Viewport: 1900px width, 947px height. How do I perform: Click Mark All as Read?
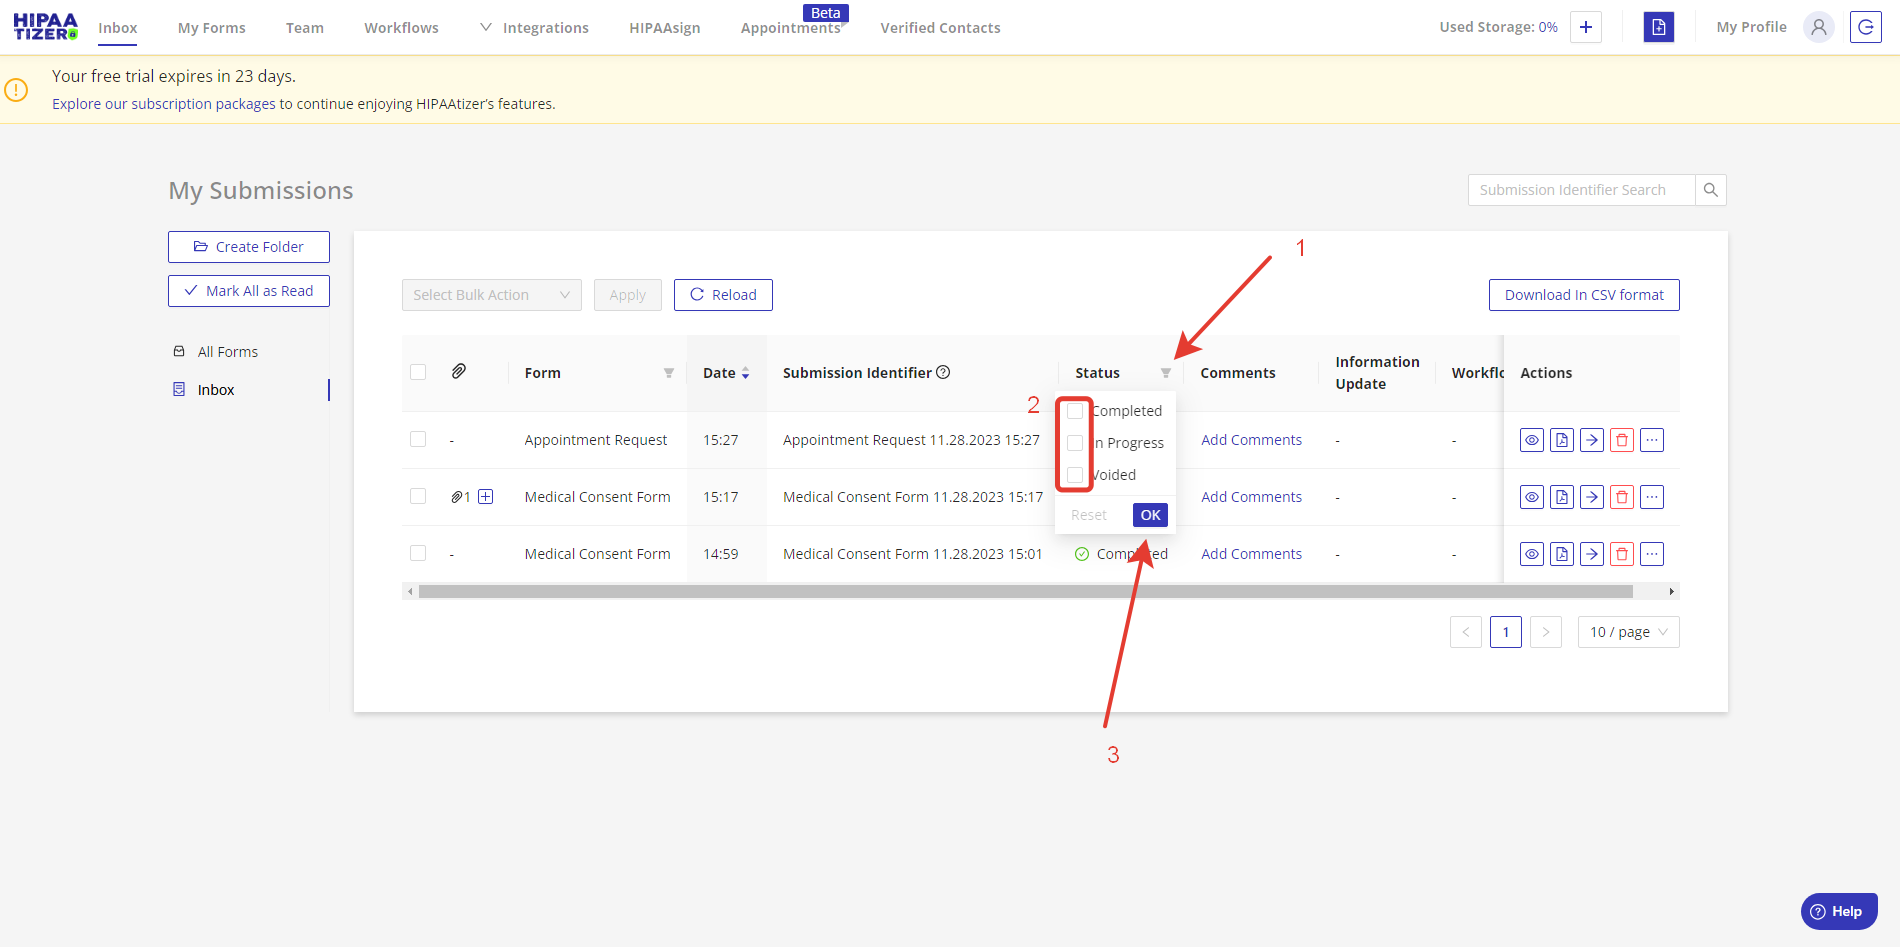pos(249,291)
